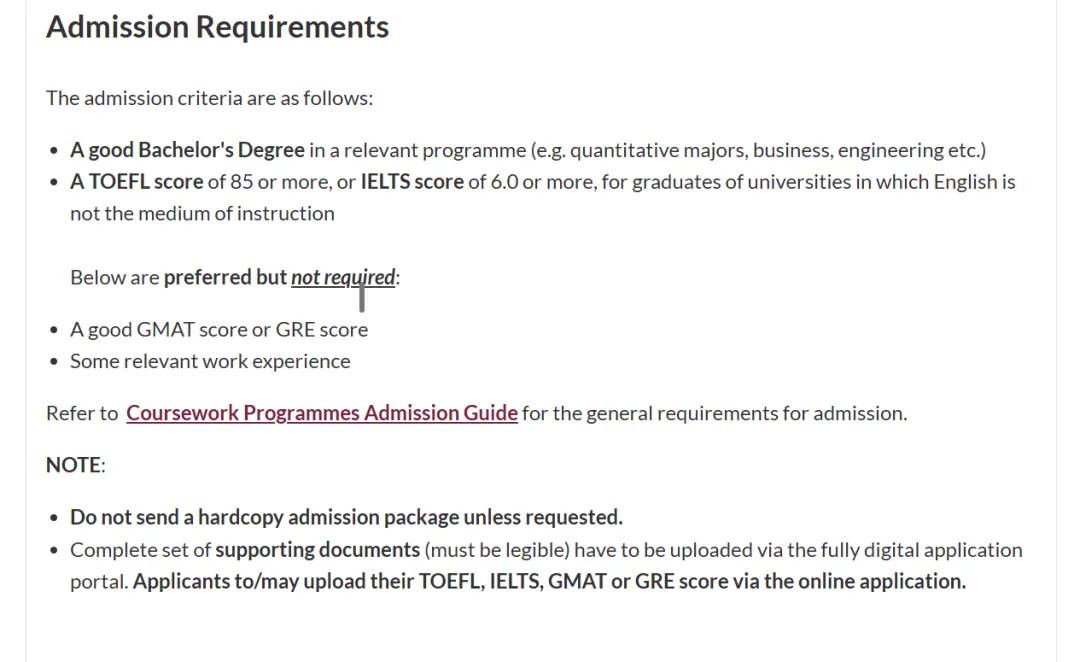Click "The admission criteria are as follows" sentence

[x=209, y=98]
